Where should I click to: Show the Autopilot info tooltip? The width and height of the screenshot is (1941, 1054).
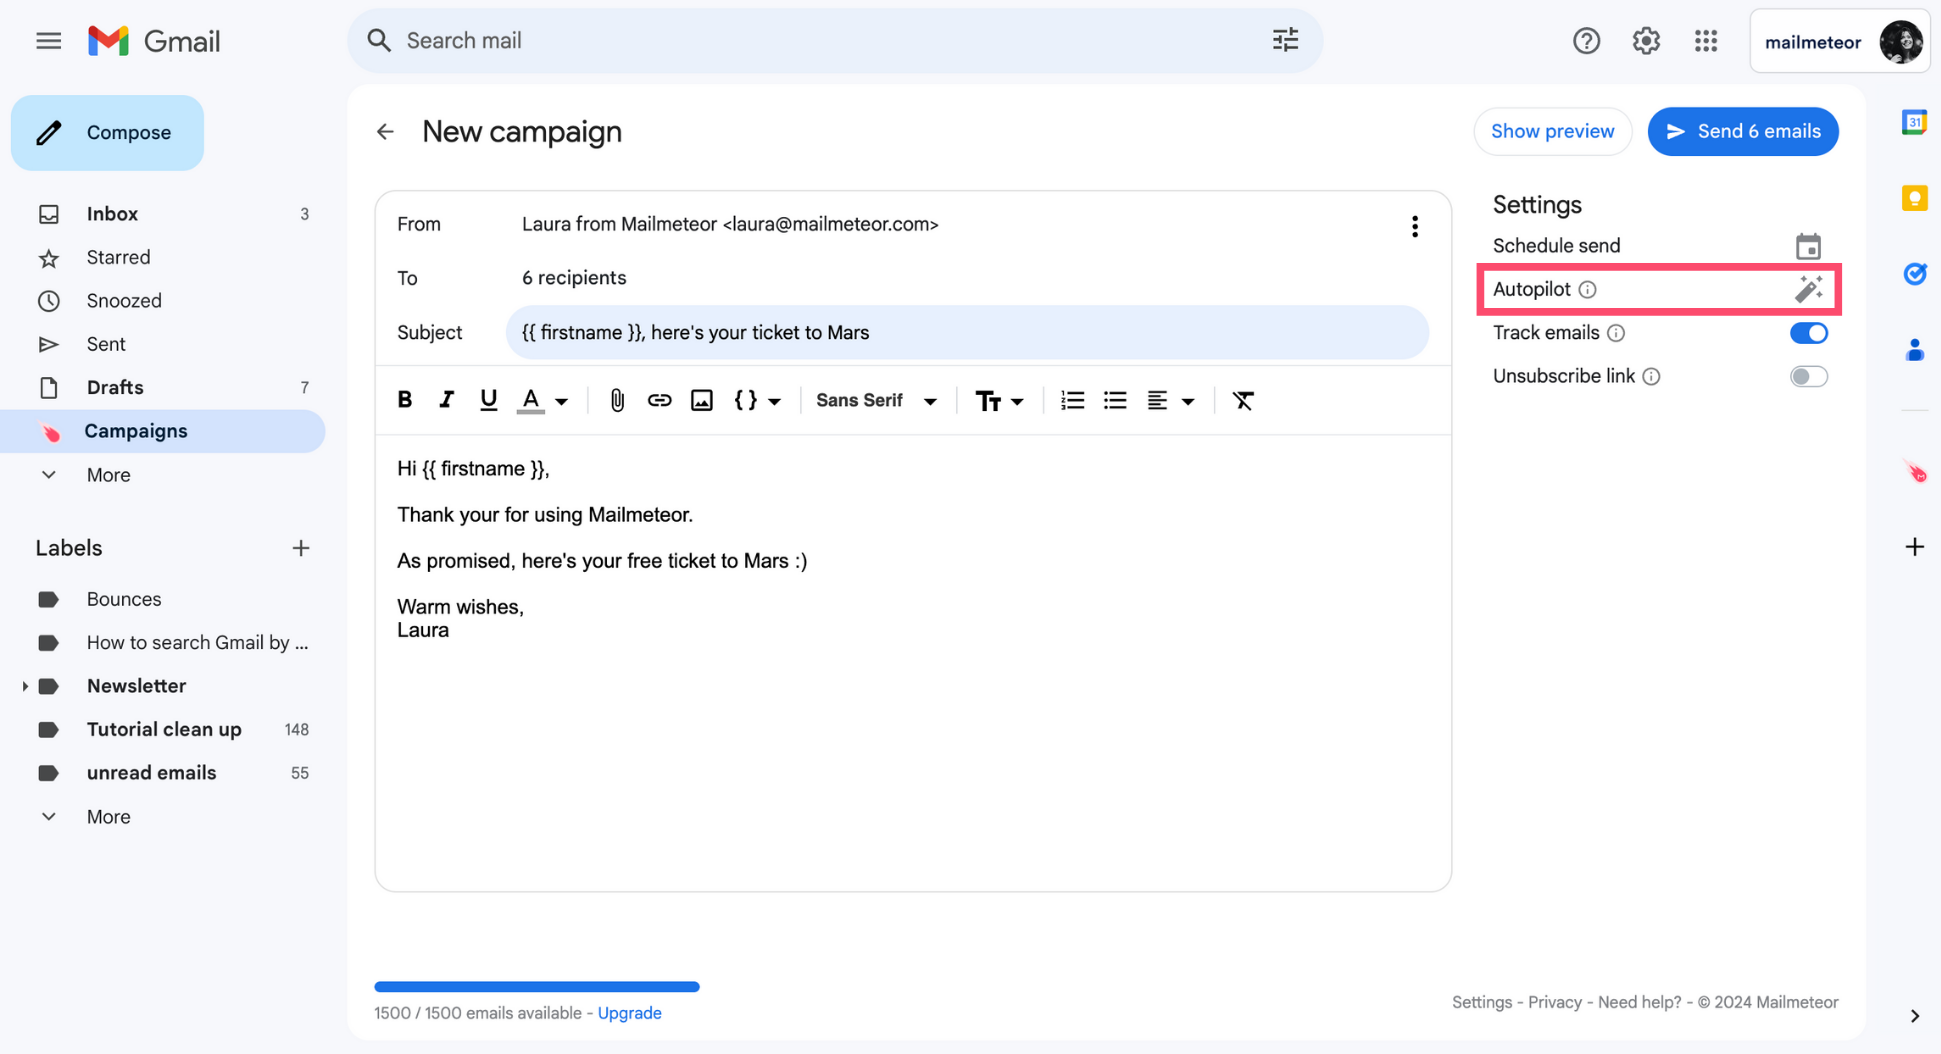pyautogui.click(x=1587, y=289)
